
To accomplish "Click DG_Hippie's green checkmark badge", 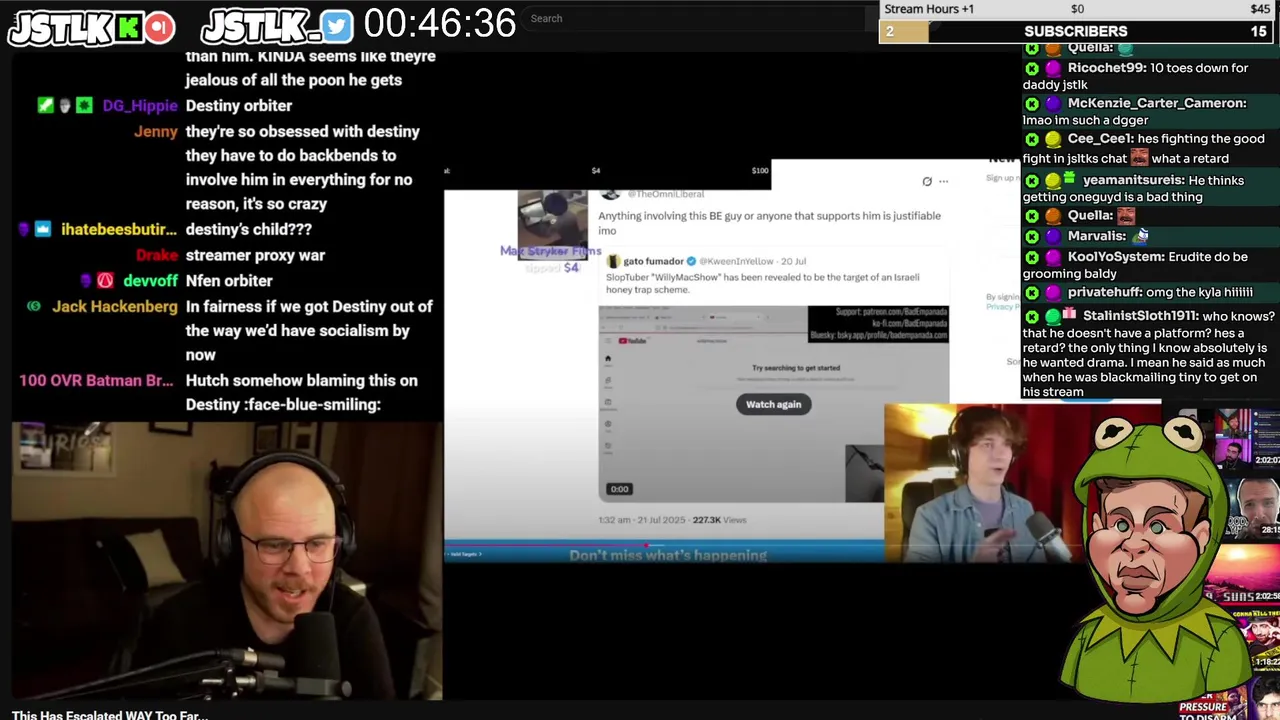I will point(45,105).
